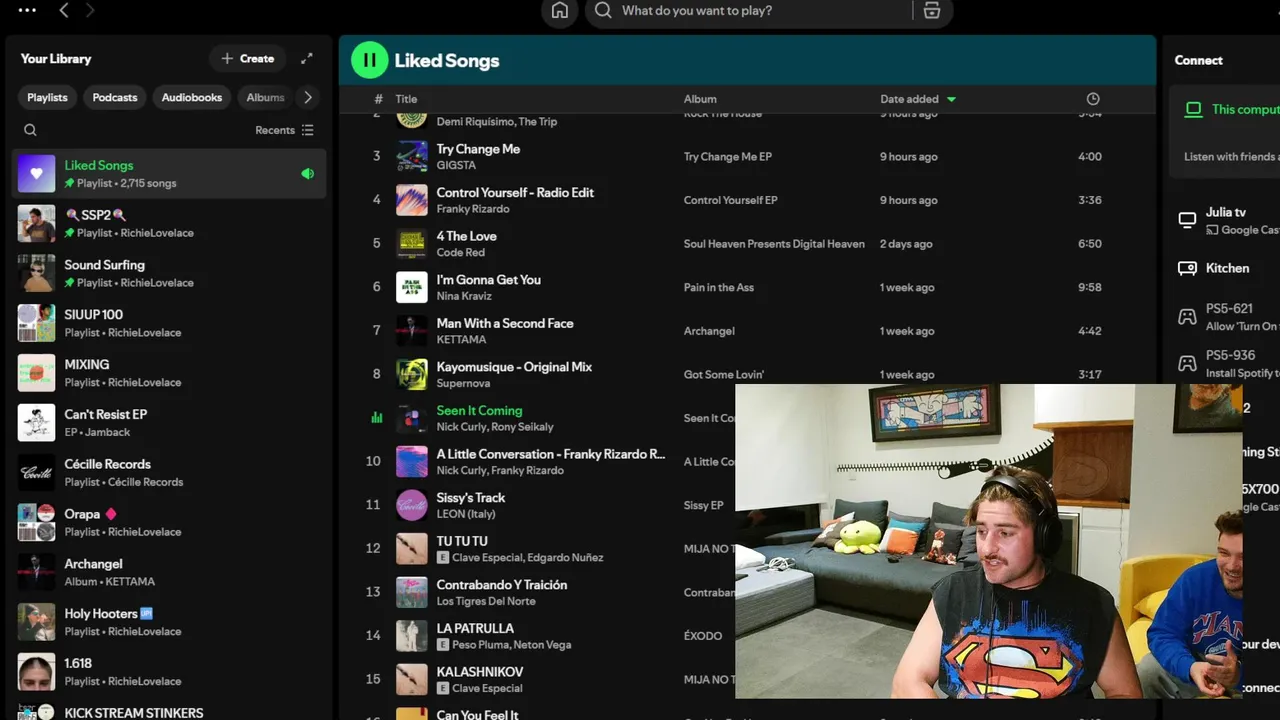Screen dimensions: 1280x720
Task: Pause playback of Liked Songs
Action: coord(369,60)
